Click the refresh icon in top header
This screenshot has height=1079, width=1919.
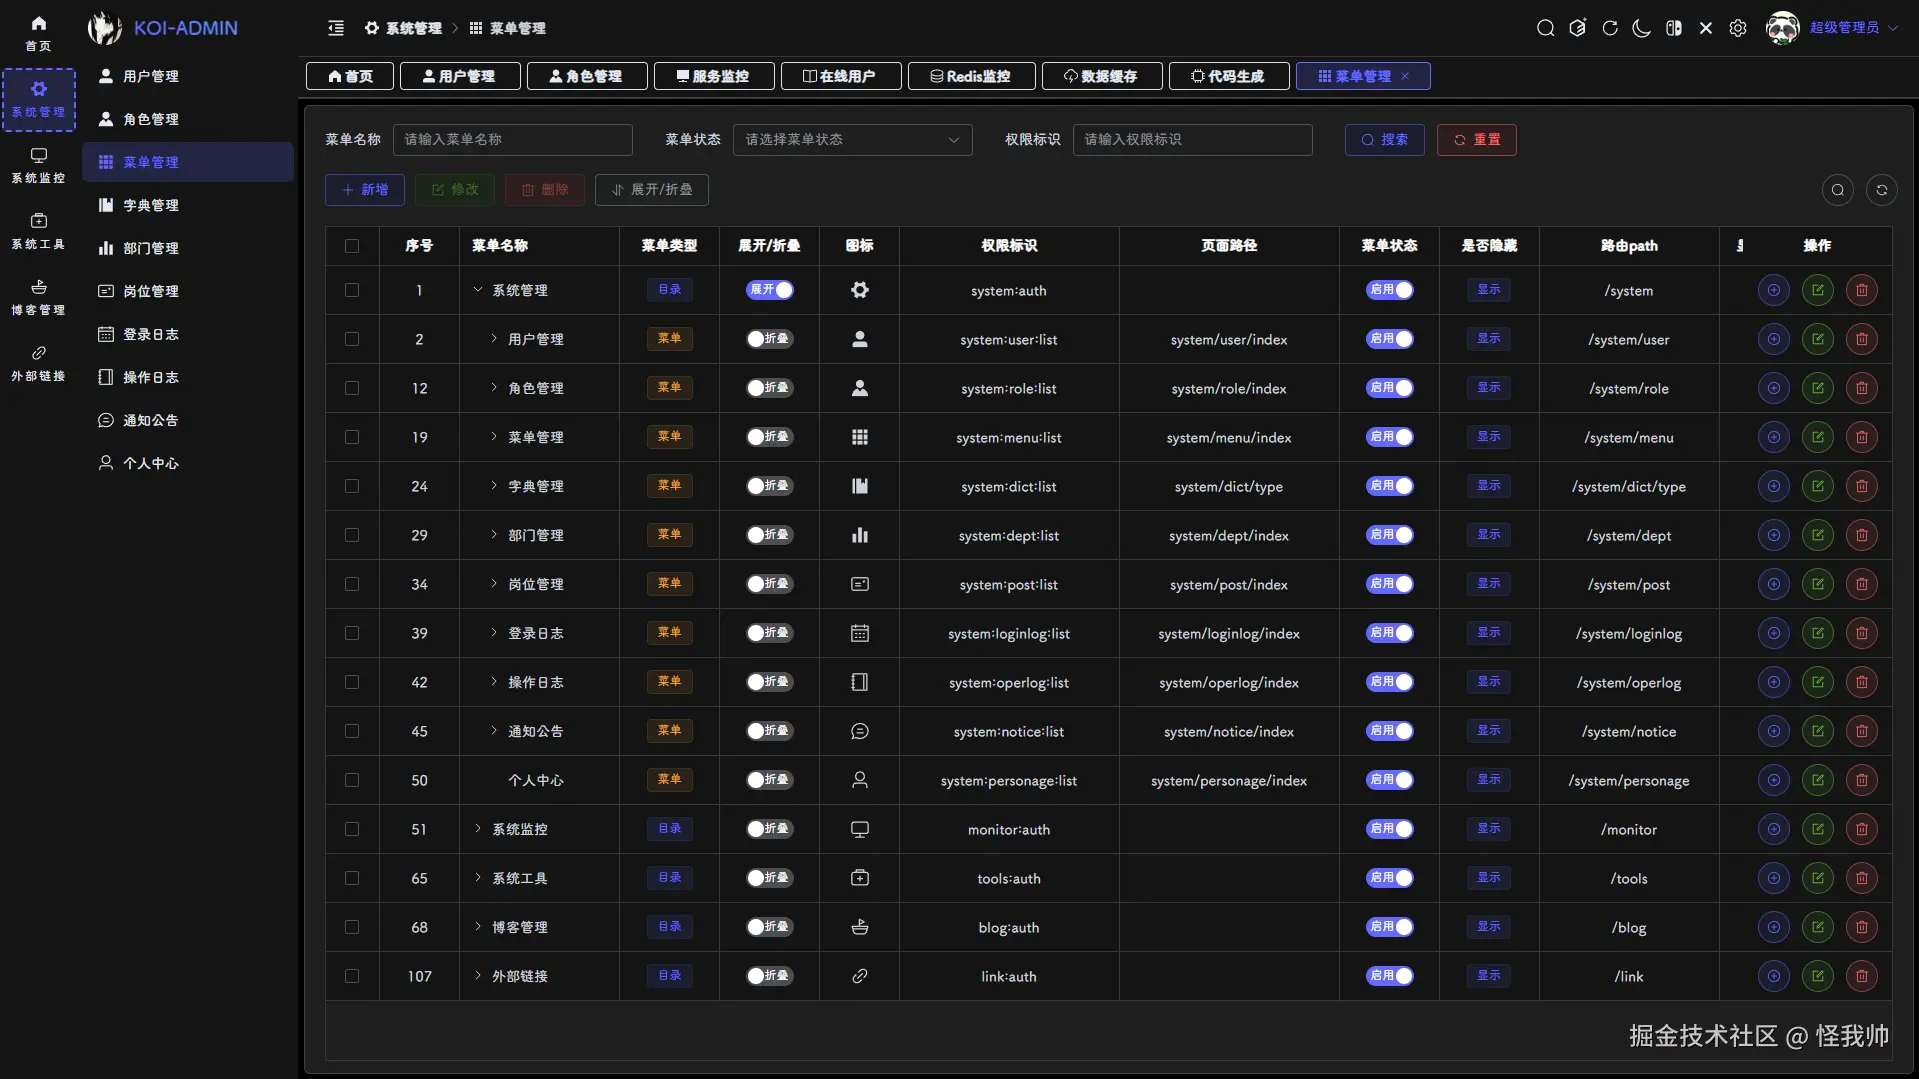click(1609, 28)
